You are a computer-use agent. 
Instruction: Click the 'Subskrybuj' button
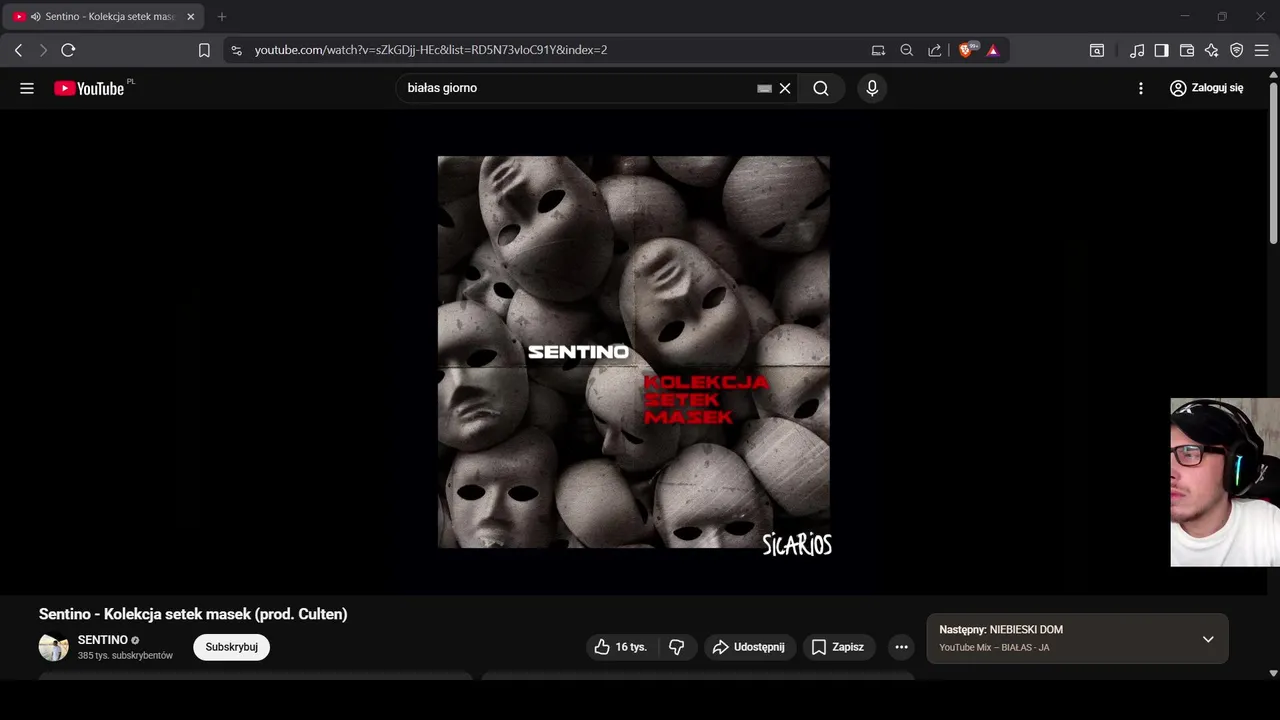(x=232, y=647)
